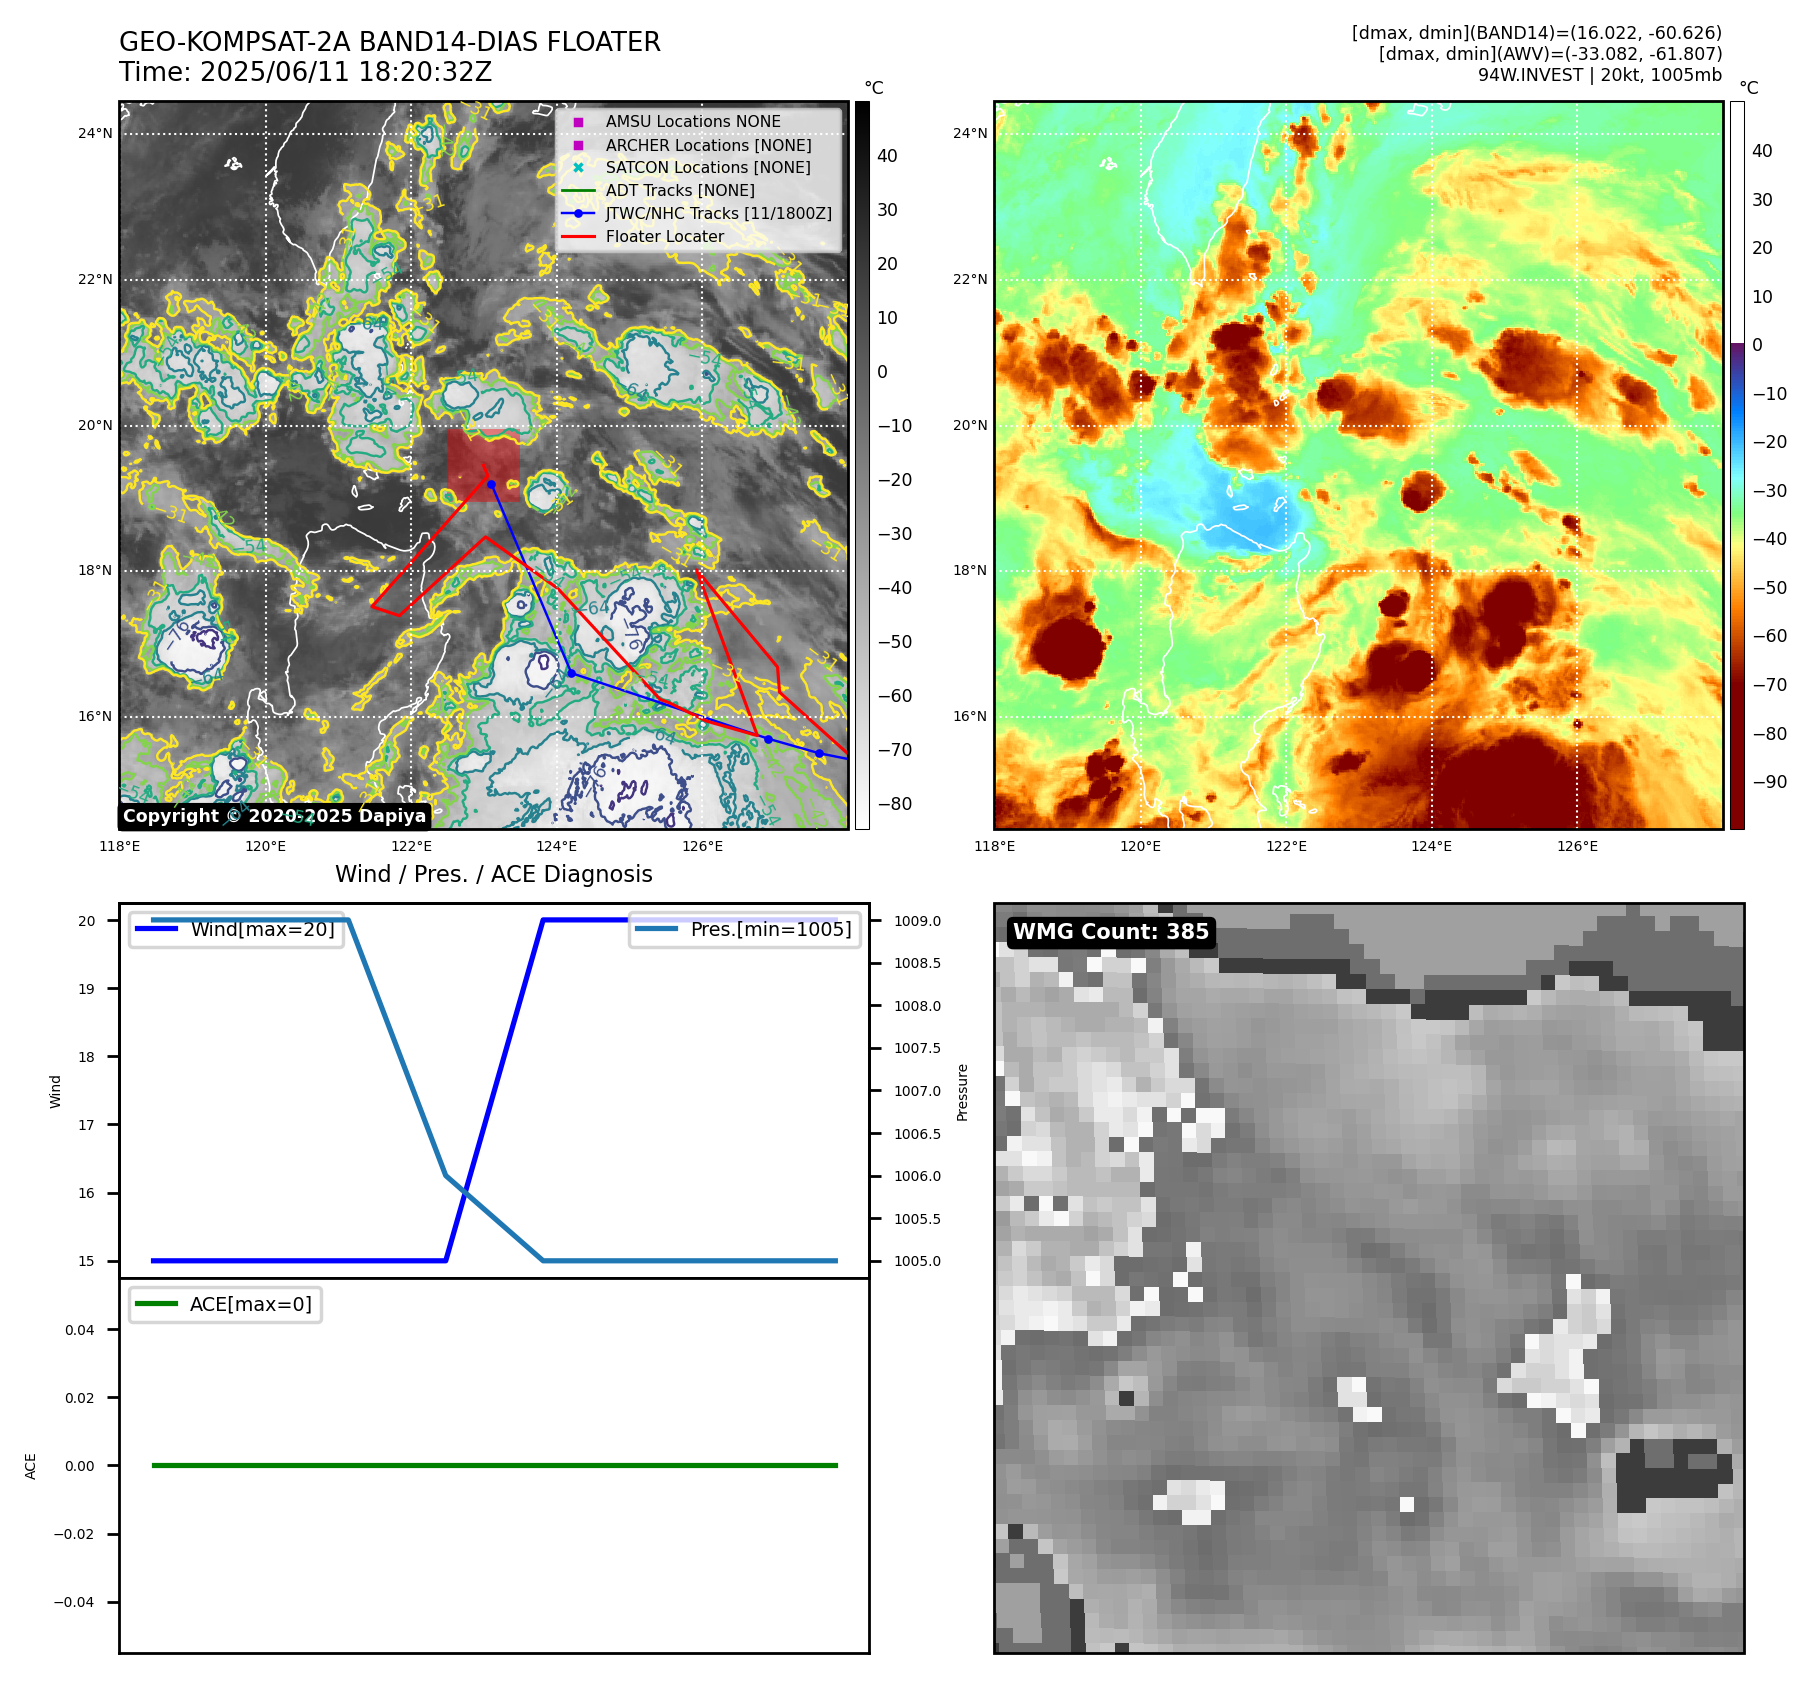Click the 'Pressure' axis label
1813x1690 pixels.
(963, 1092)
